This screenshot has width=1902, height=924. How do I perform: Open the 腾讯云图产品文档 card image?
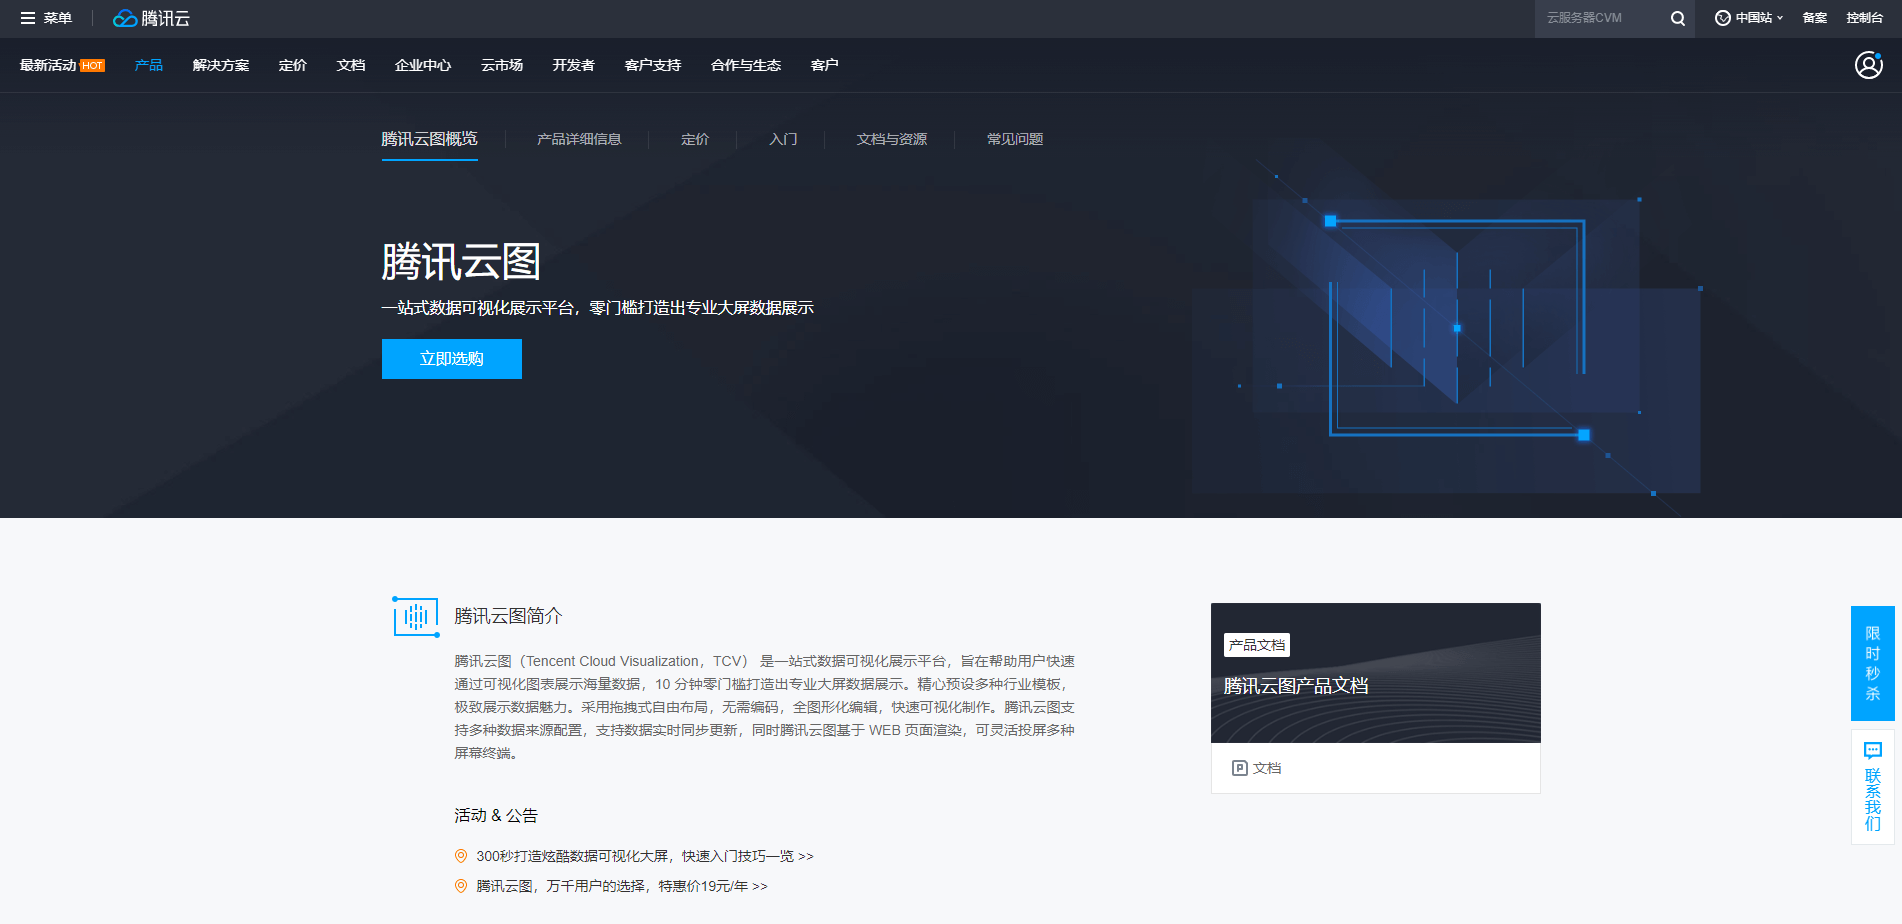1376,673
